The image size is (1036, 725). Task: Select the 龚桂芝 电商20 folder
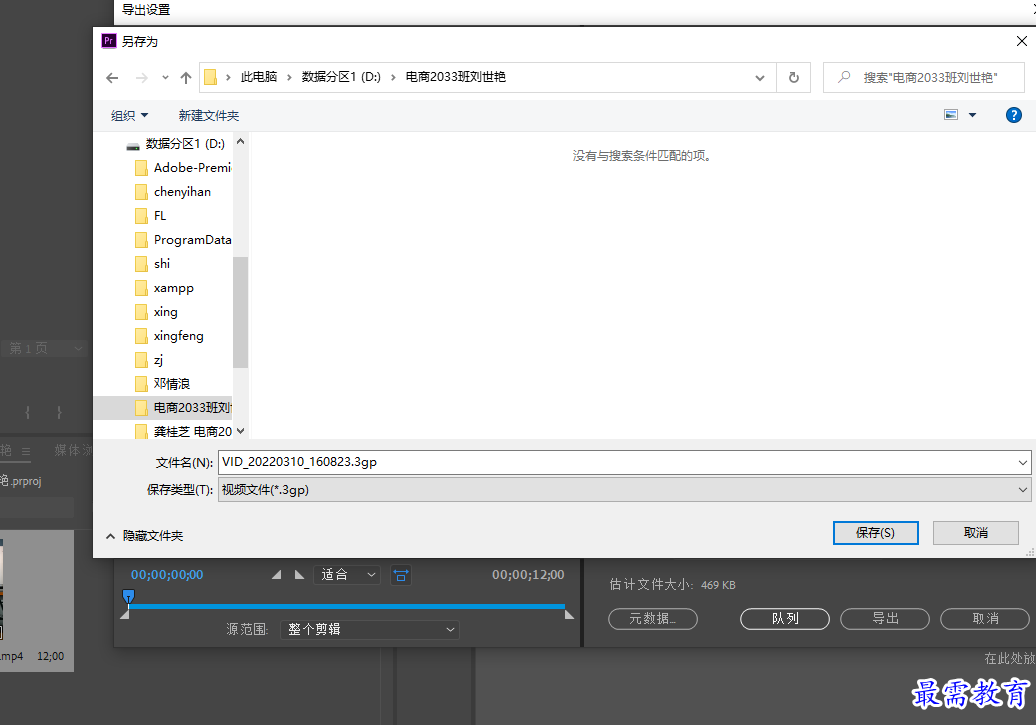(183, 432)
